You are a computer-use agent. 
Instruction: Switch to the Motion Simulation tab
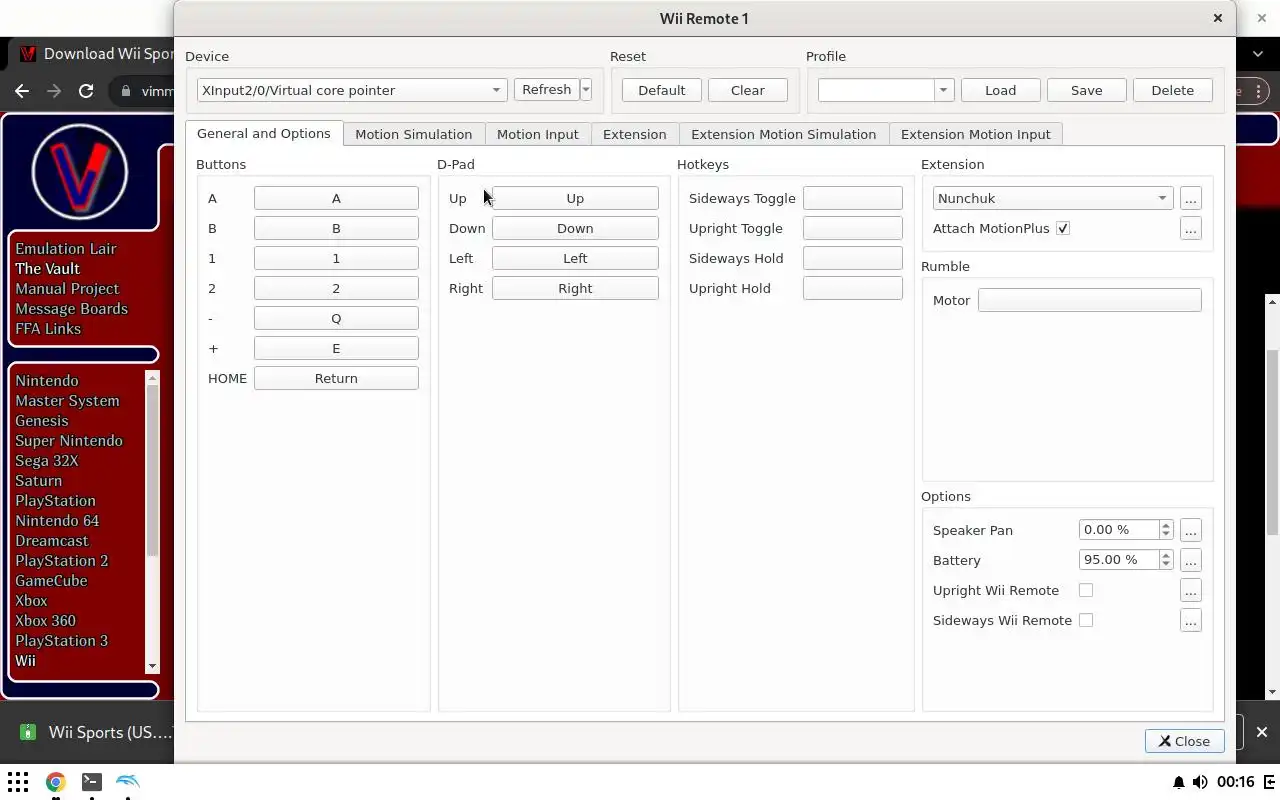click(413, 134)
